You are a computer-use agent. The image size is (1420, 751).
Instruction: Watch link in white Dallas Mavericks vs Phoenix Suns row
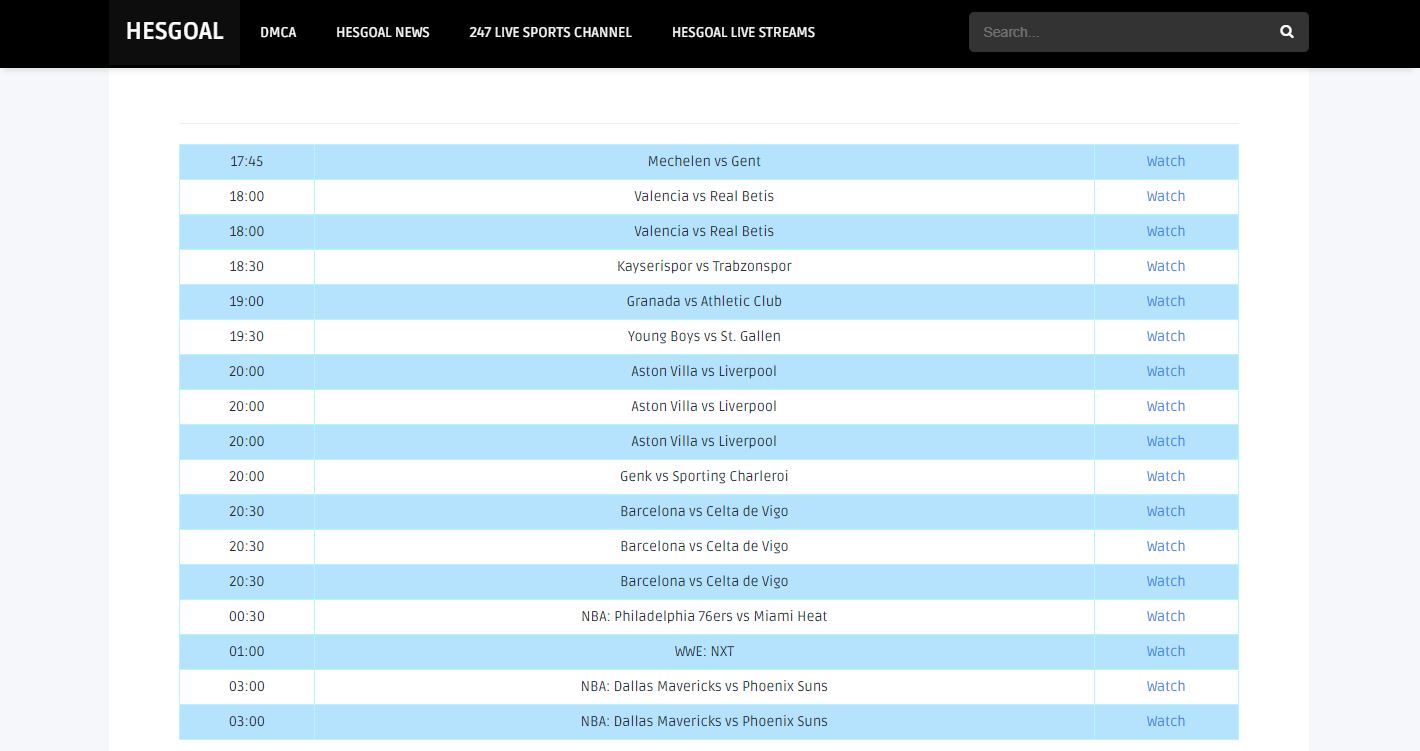tap(1166, 686)
